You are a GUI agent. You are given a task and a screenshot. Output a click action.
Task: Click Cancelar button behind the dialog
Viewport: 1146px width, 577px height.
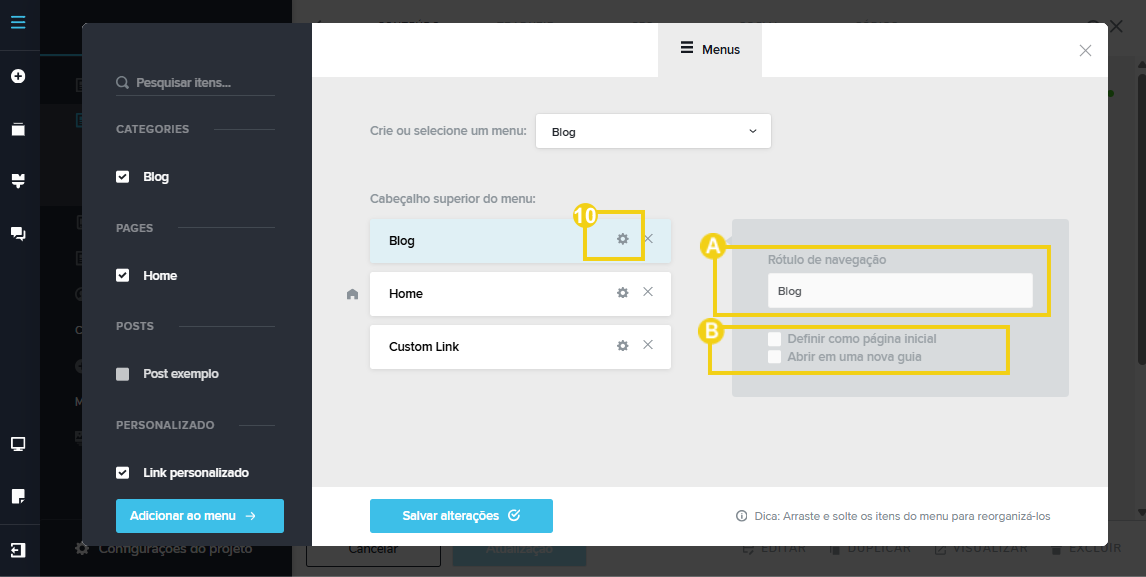click(373, 548)
